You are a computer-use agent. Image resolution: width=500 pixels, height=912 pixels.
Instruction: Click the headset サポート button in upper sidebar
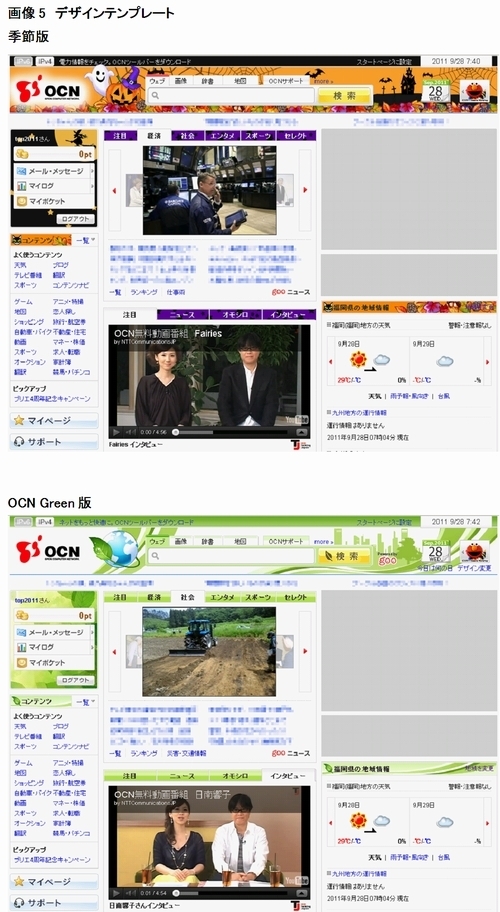(53, 441)
